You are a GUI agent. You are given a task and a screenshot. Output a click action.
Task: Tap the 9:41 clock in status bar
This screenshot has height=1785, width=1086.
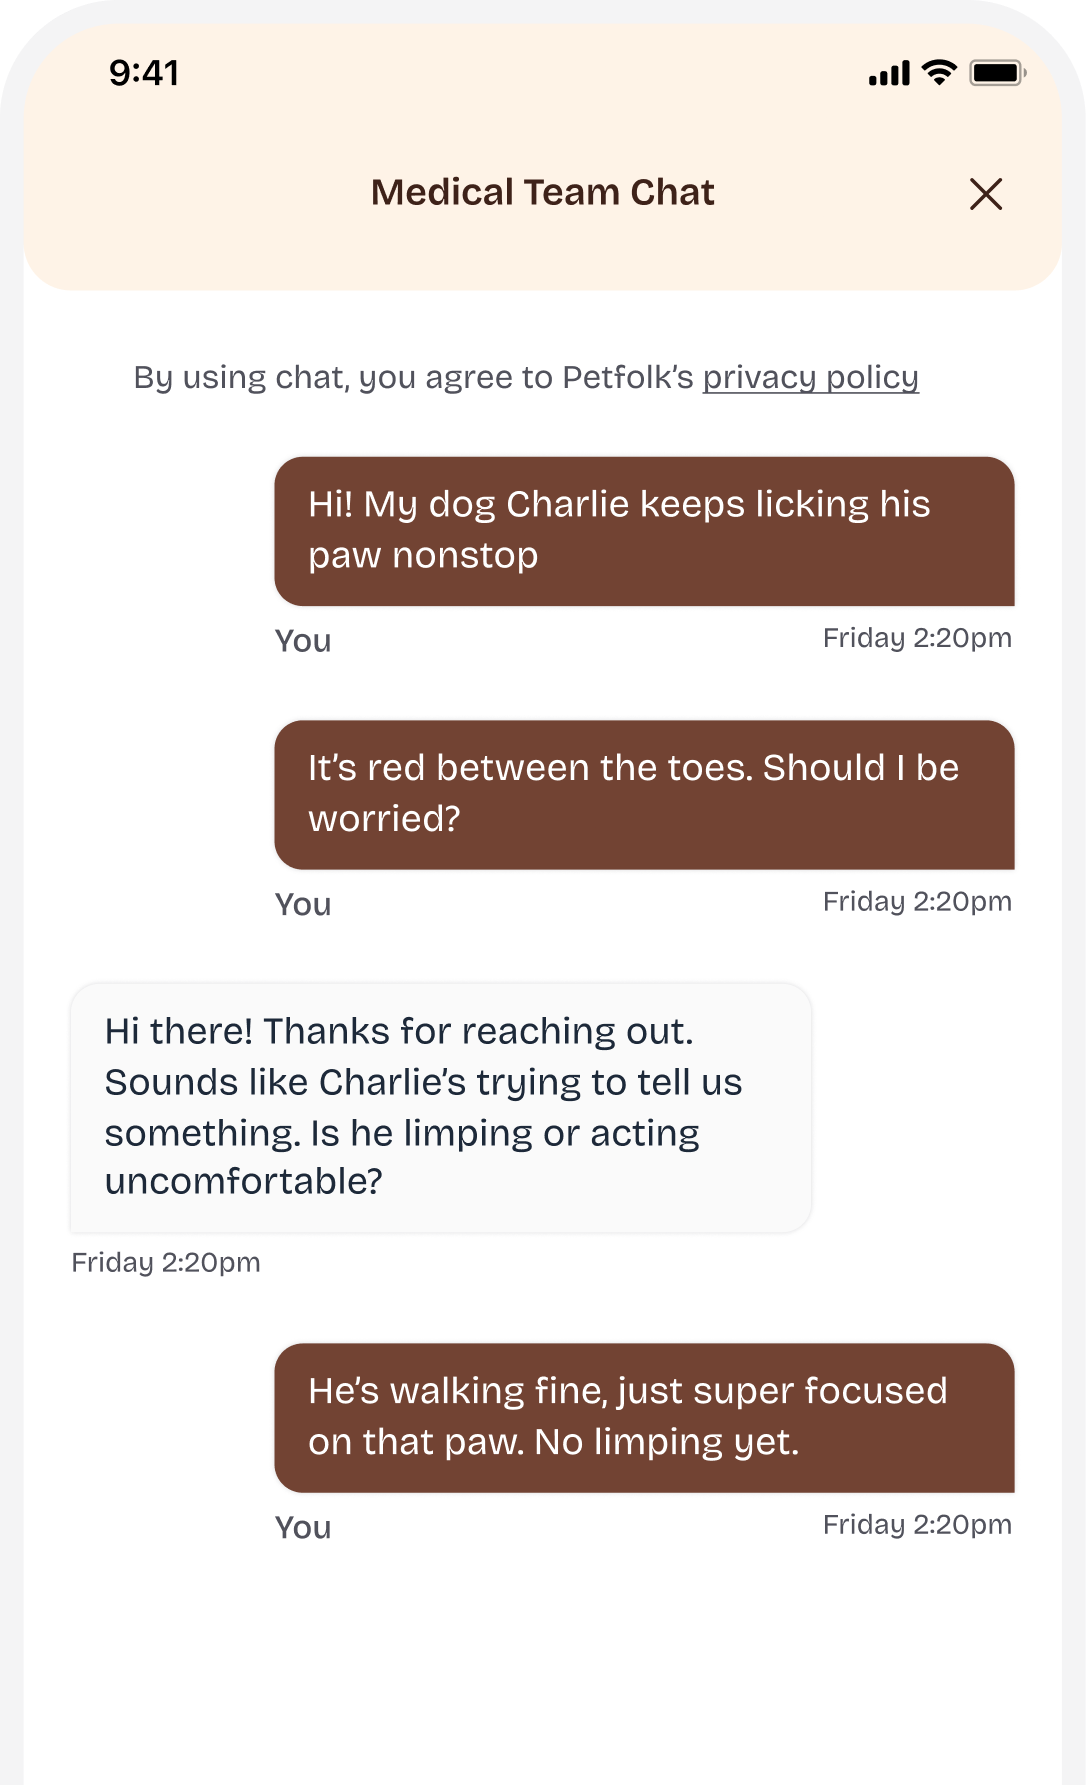(144, 73)
